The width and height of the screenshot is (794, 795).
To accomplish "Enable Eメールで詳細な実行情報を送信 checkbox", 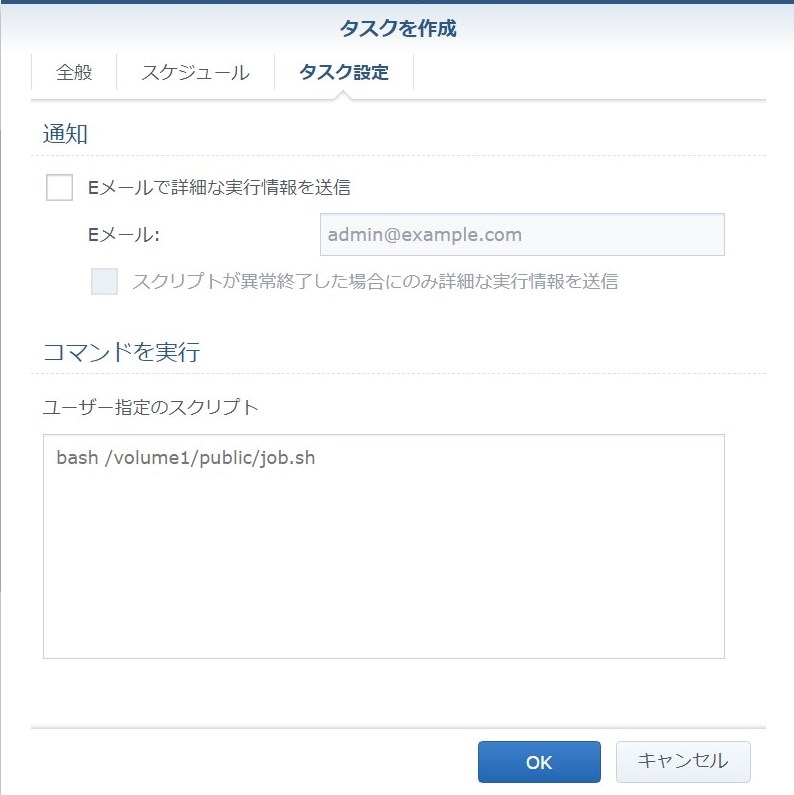I will [60, 187].
